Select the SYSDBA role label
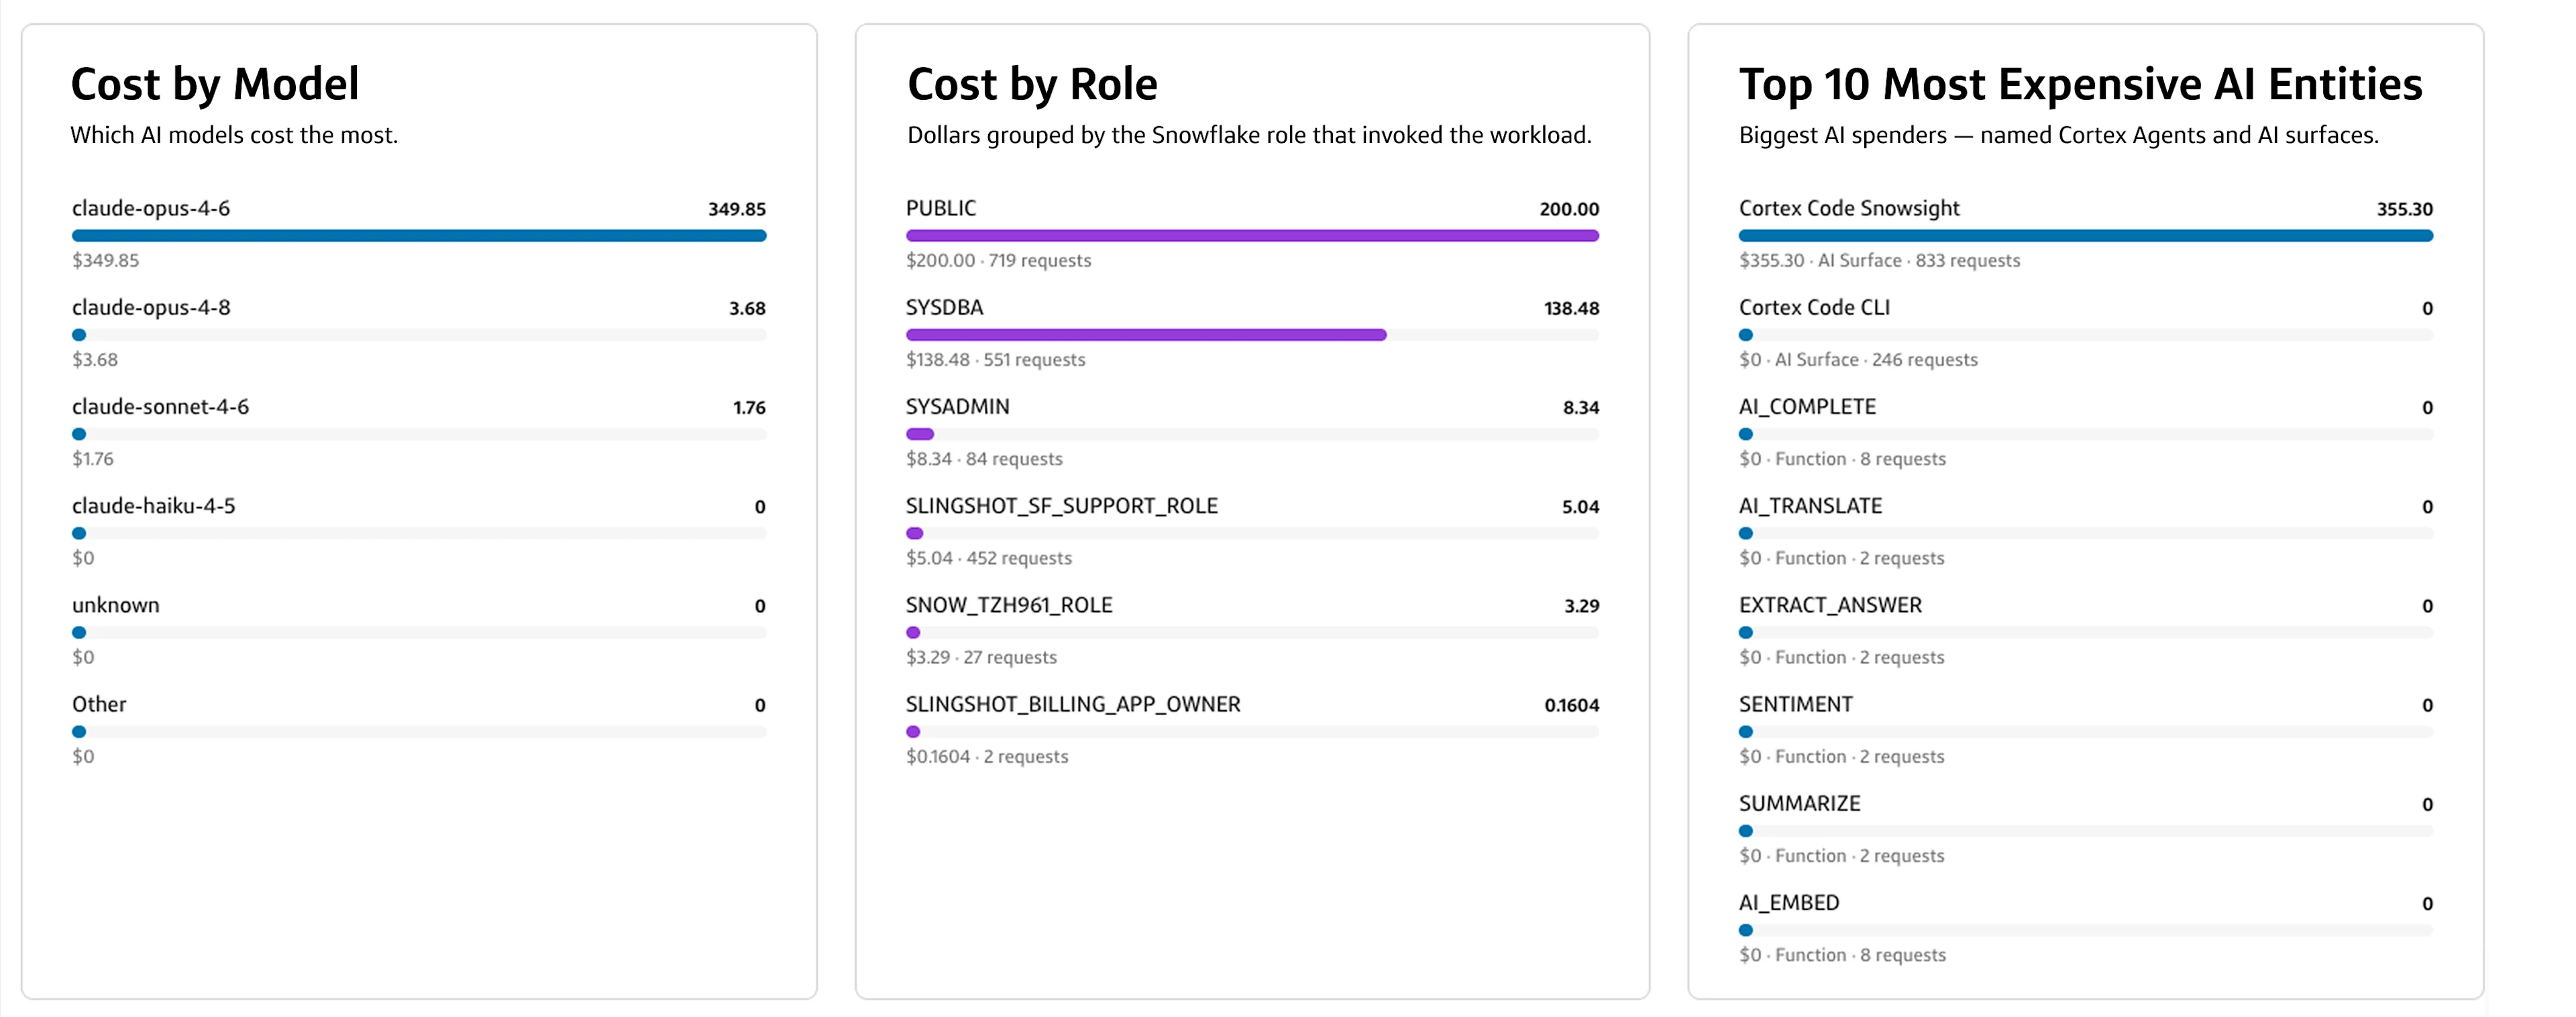Image resolution: width=2576 pixels, height=1017 pixels. click(x=945, y=307)
